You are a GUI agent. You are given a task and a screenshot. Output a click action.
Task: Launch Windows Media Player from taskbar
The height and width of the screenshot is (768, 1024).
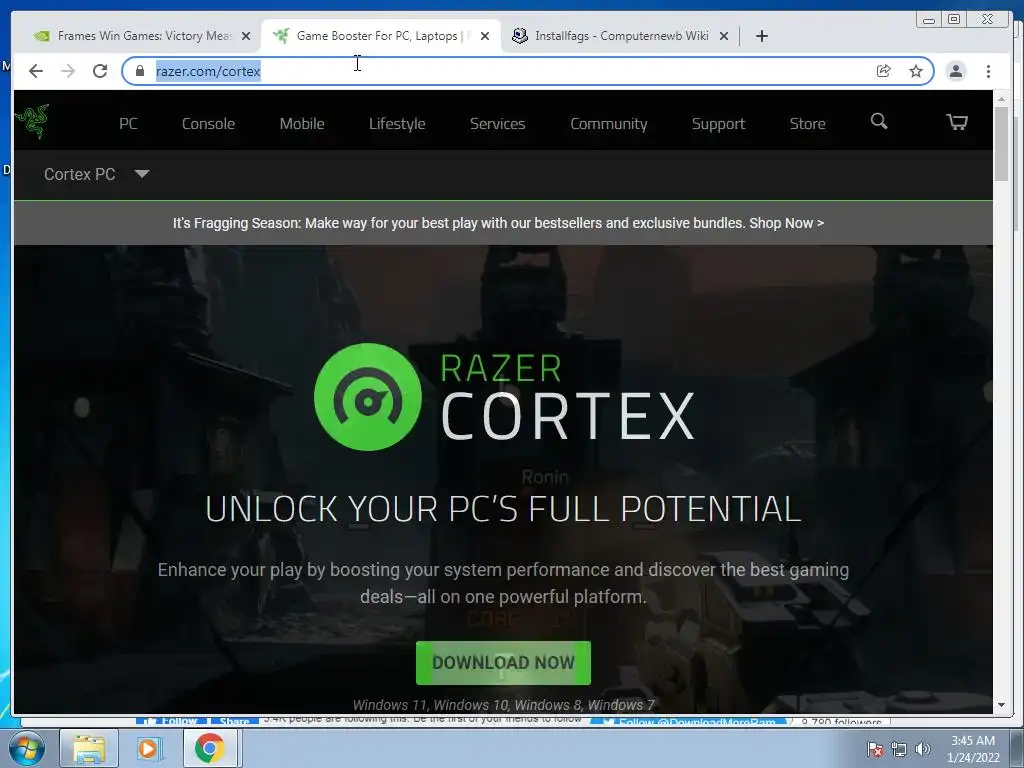tap(148, 748)
